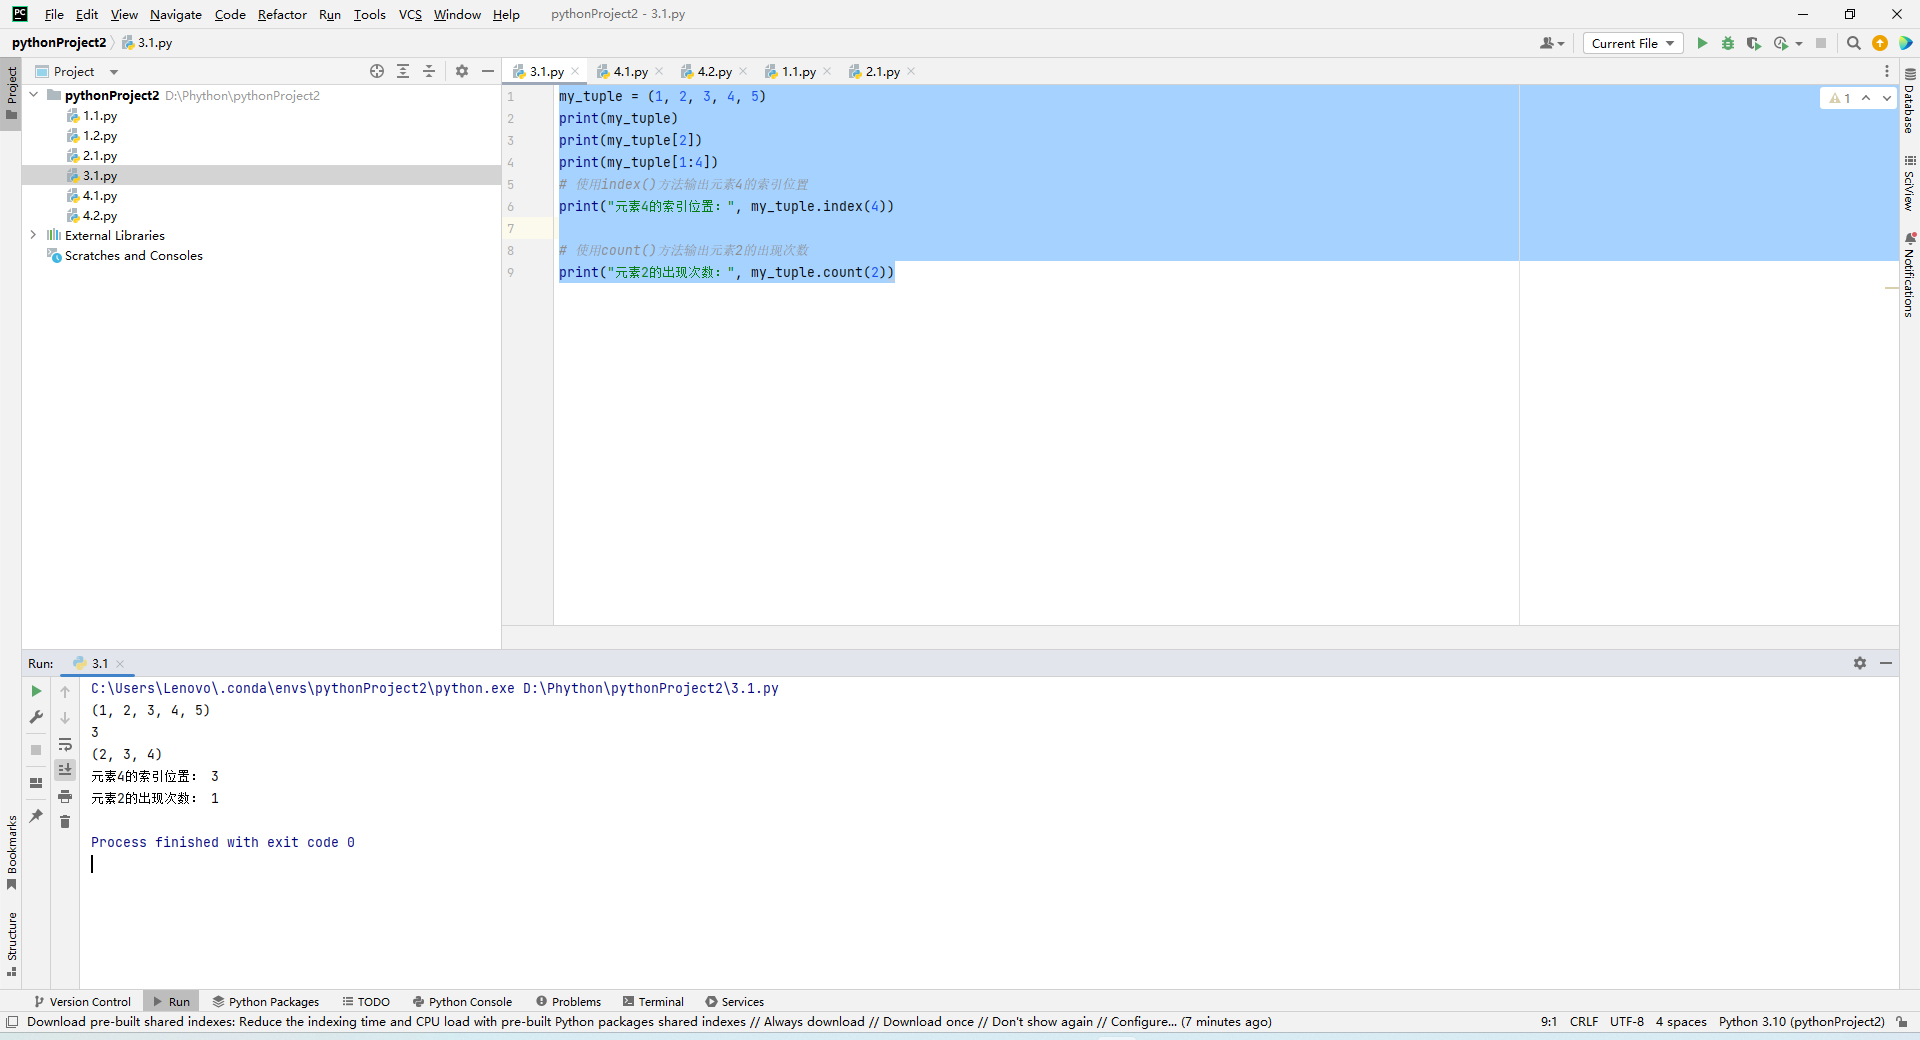1920x1040 pixels.
Task: Rerun script from Run panel
Action: [36, 691]
